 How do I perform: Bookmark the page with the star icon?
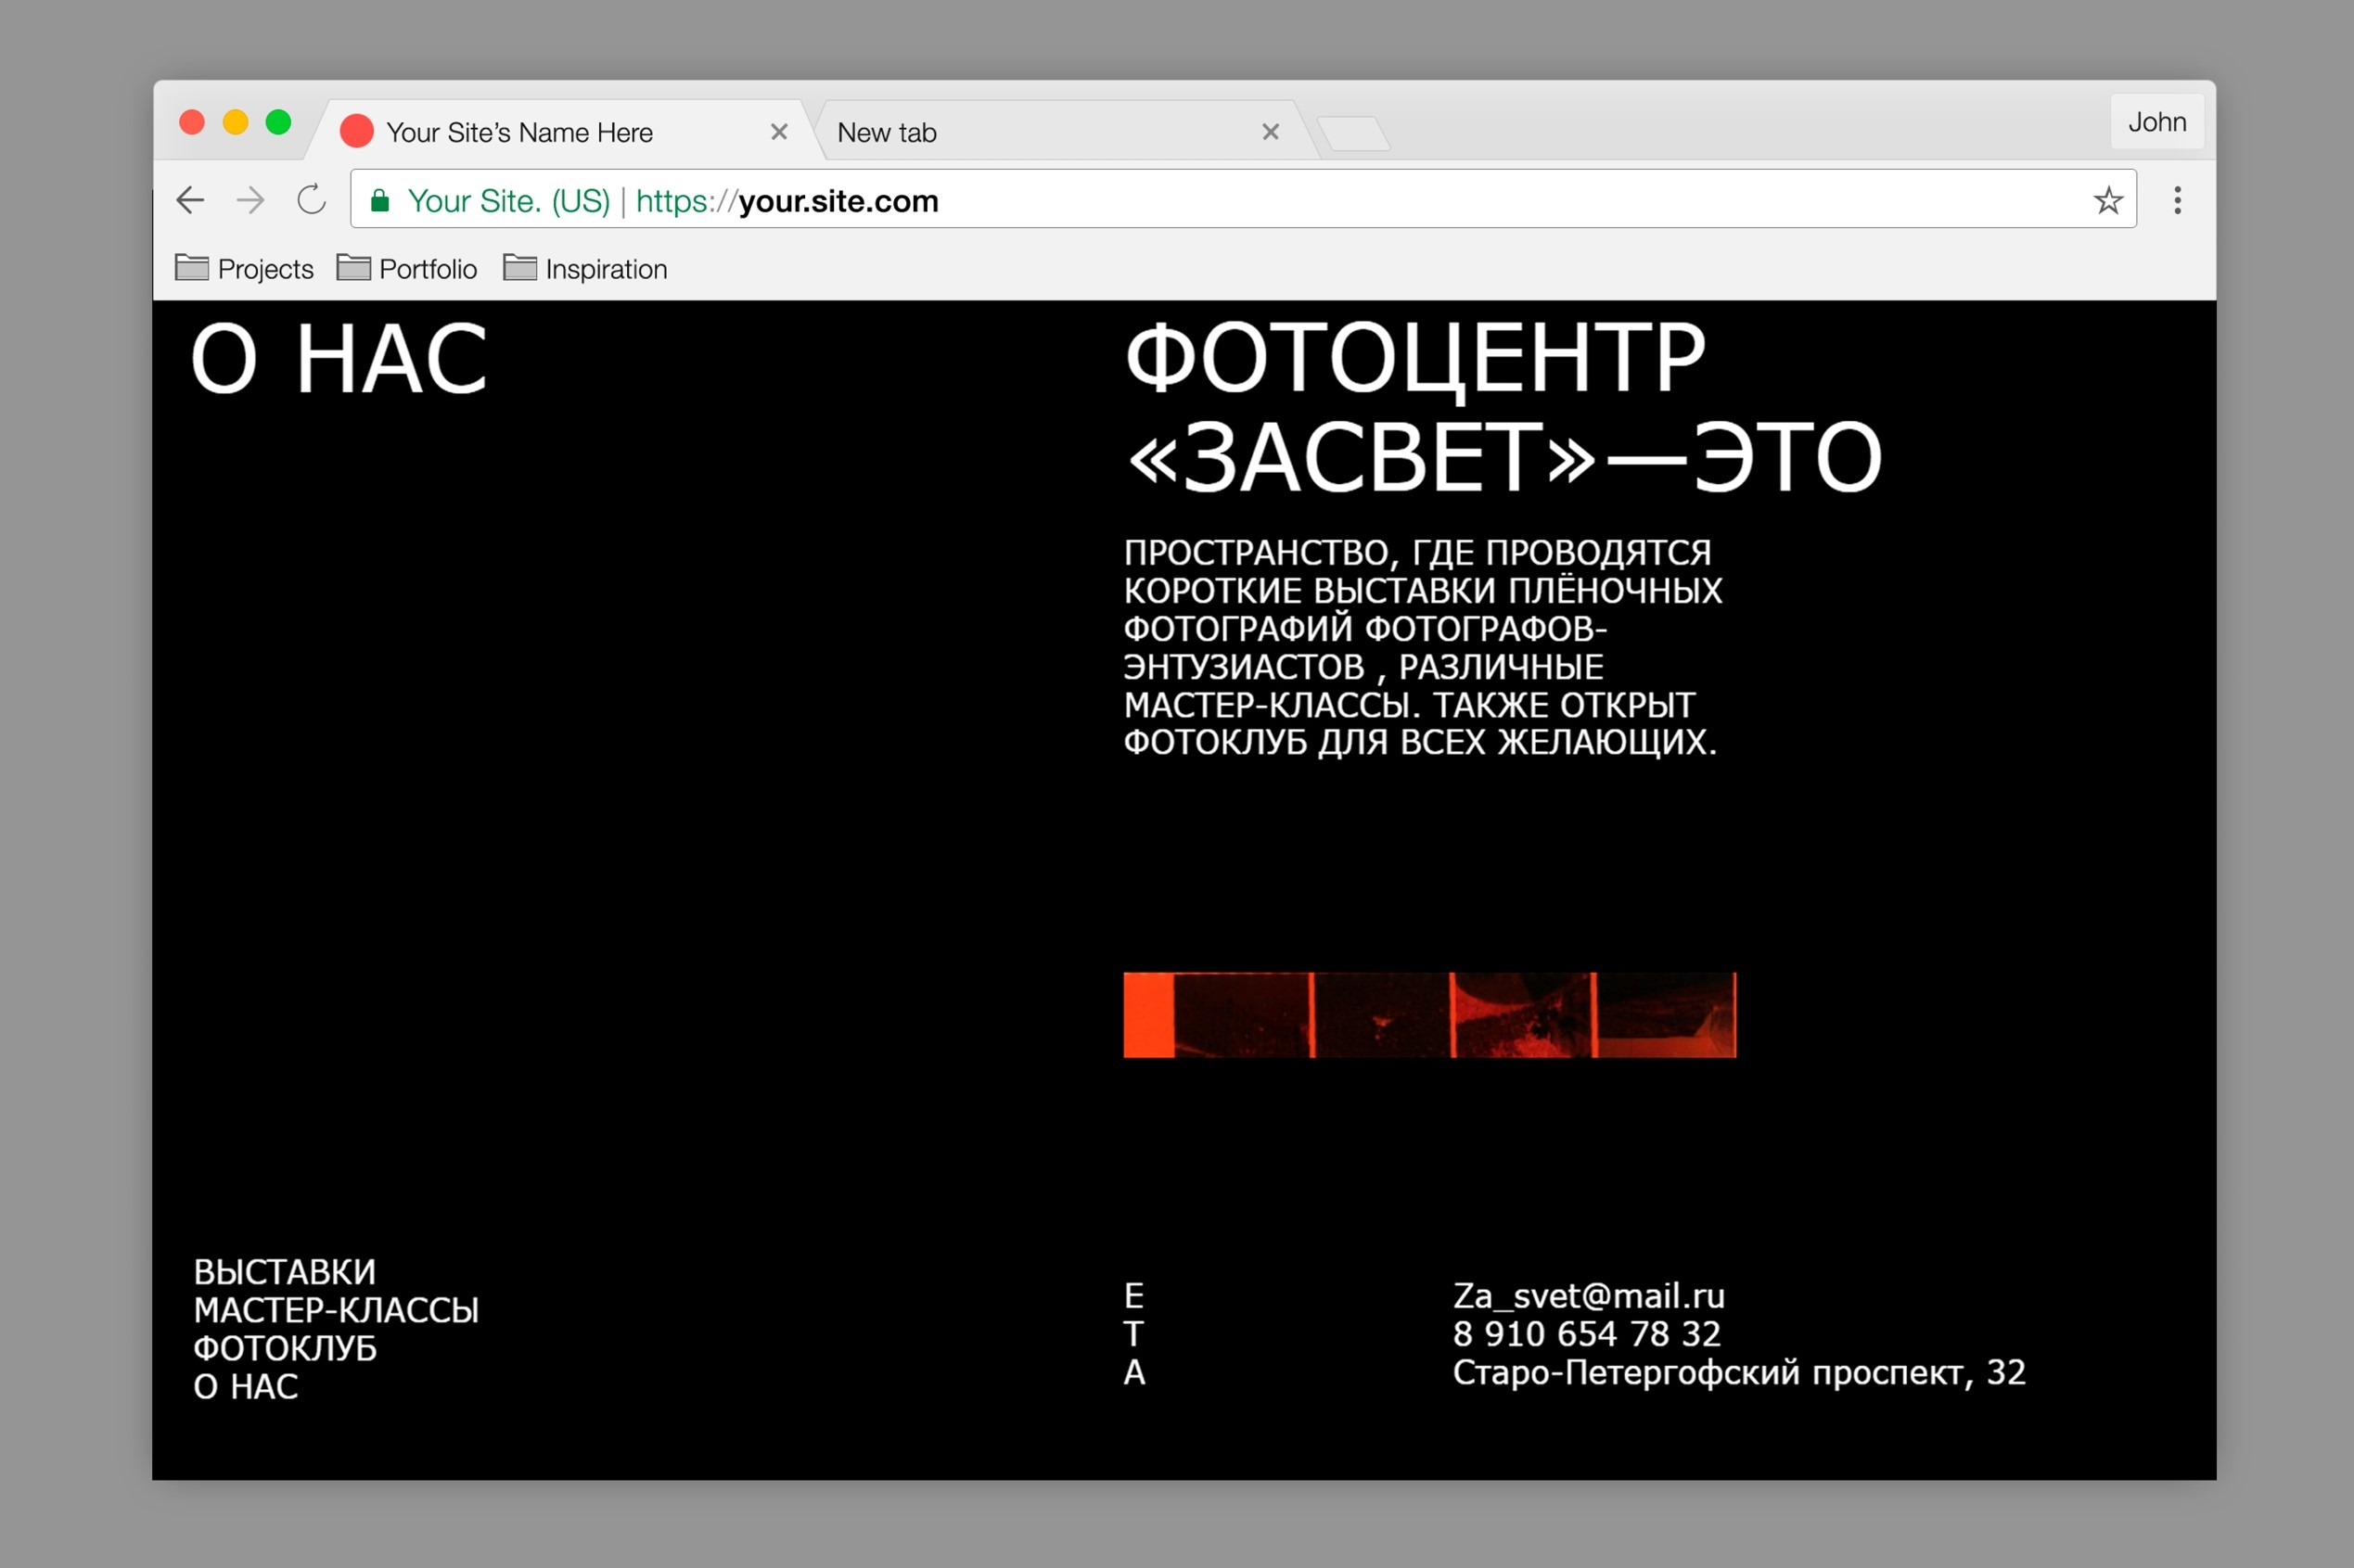(2108, 200)
